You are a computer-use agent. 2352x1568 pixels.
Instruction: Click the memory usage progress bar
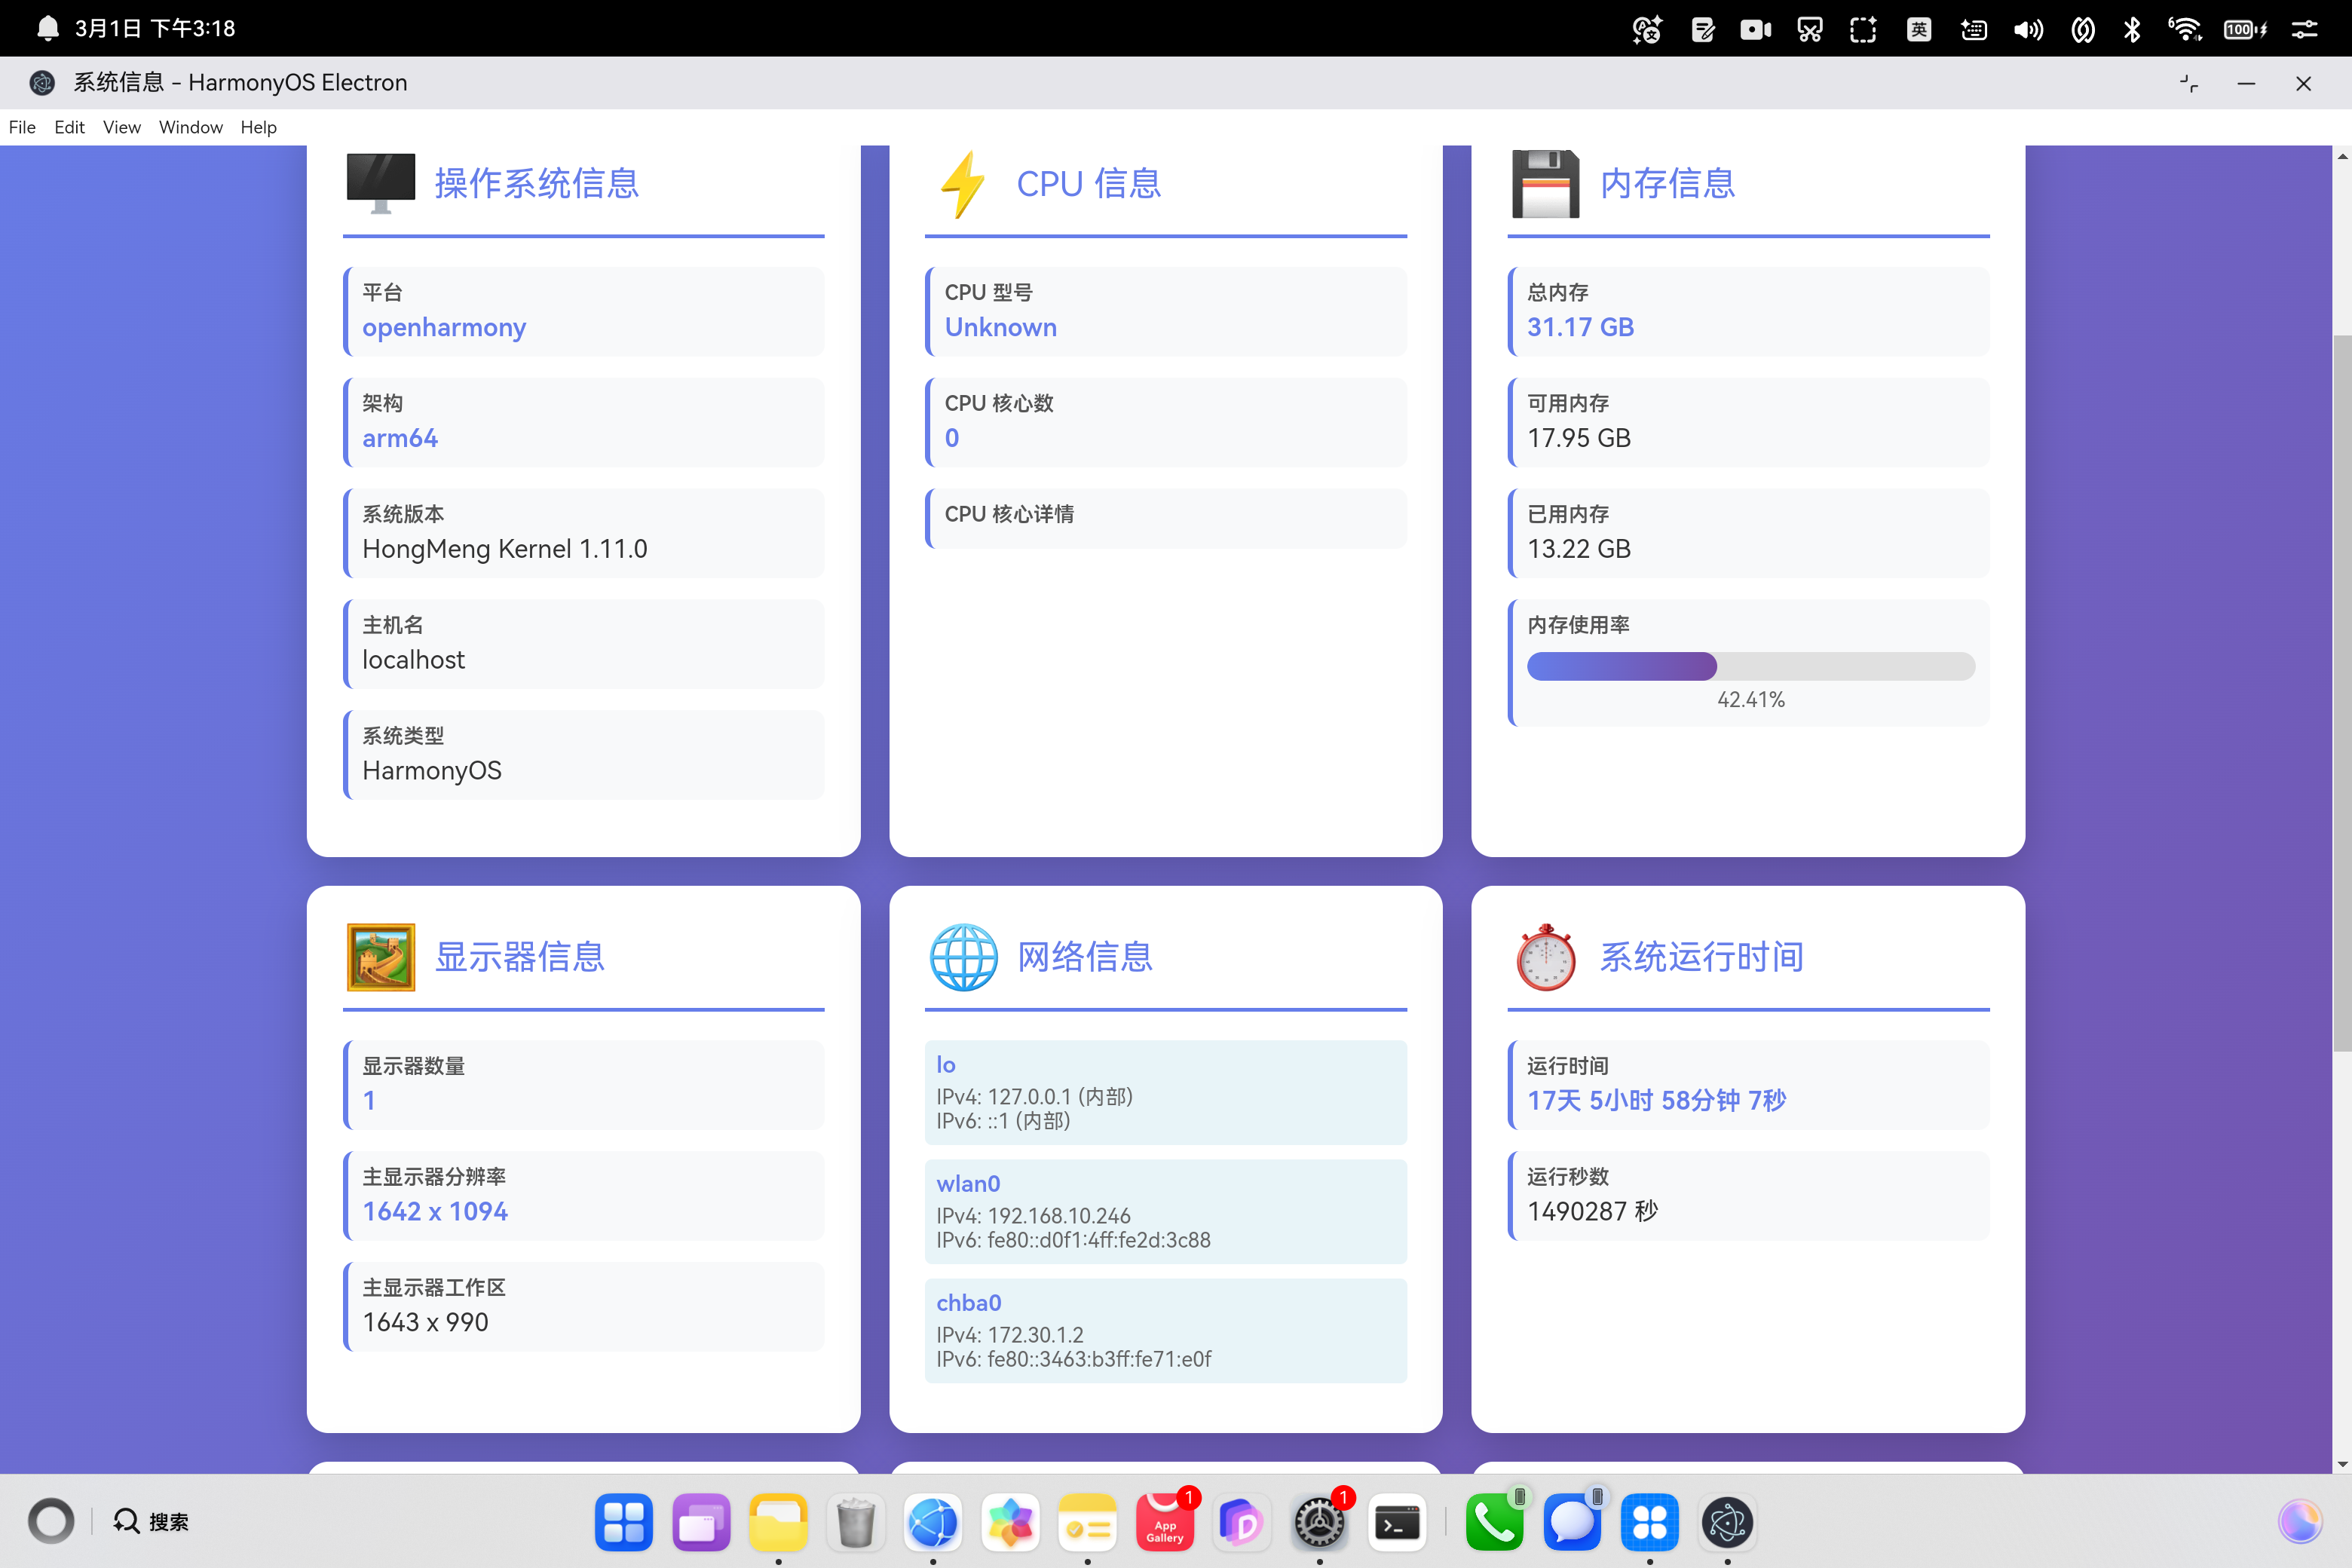click(x=1750, y=666)
